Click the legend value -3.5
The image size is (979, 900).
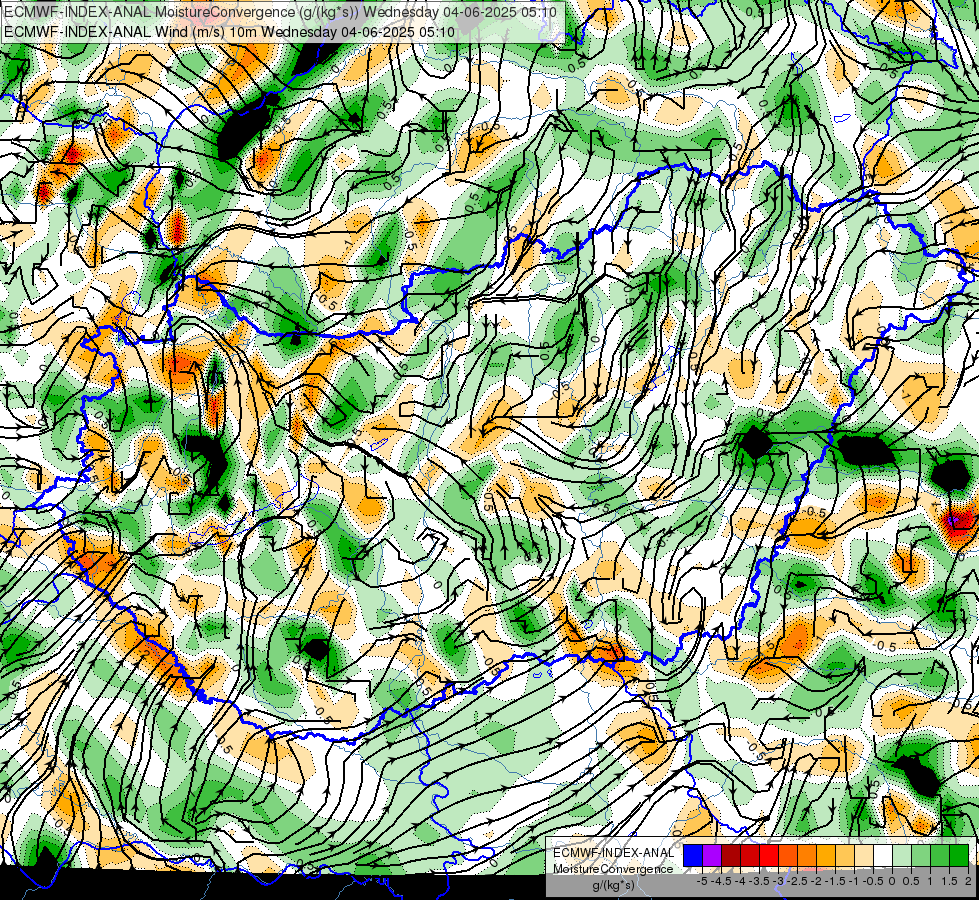point(760,881)
